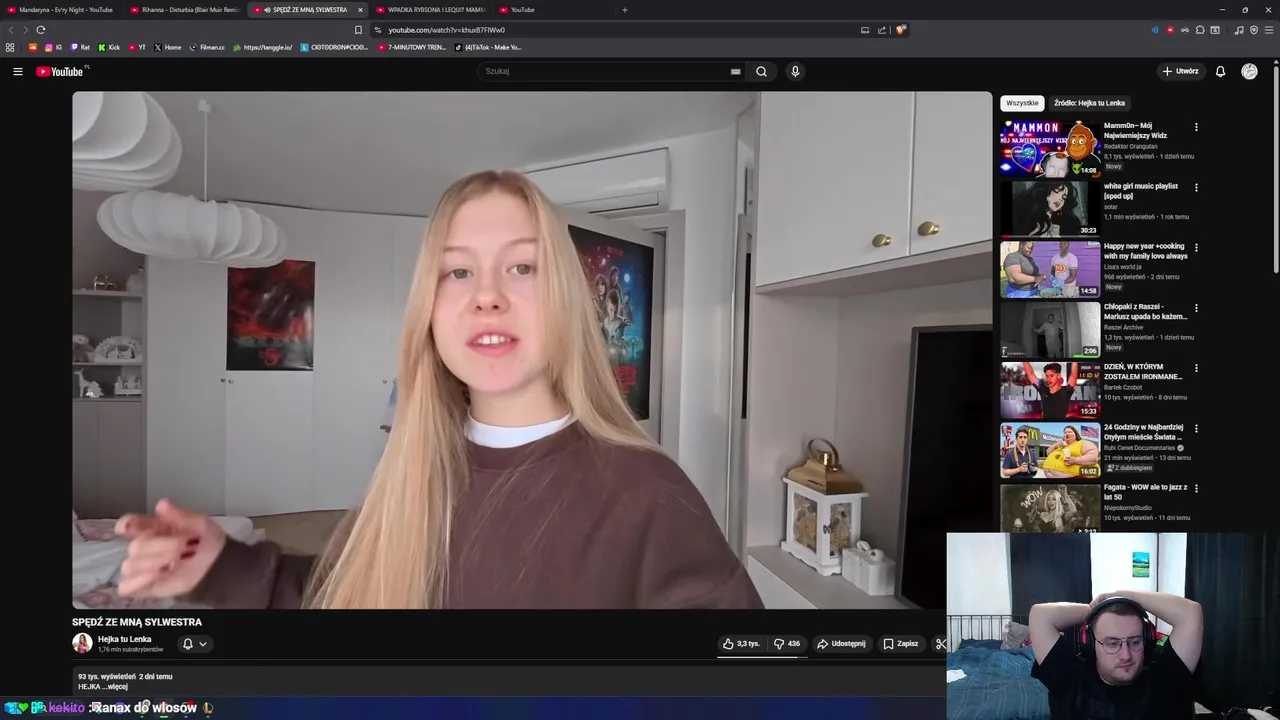Open the Filman.cc bookmark

click(x=207, y=47)
